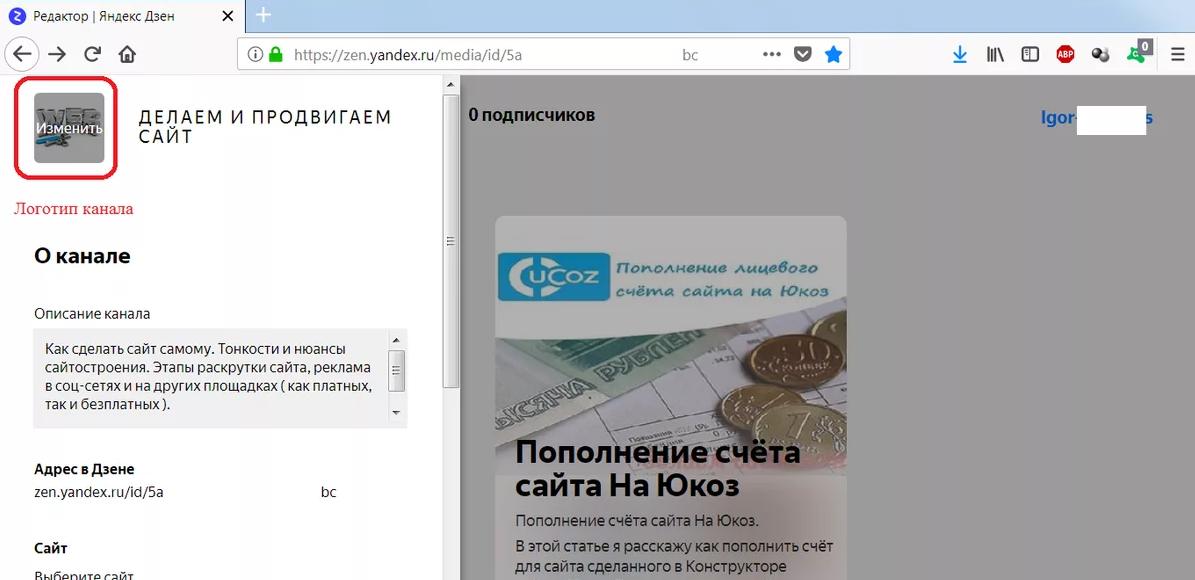Click the Выберите сайт site selector
This screenshot has height=580, width=1195.
point(84,575)
